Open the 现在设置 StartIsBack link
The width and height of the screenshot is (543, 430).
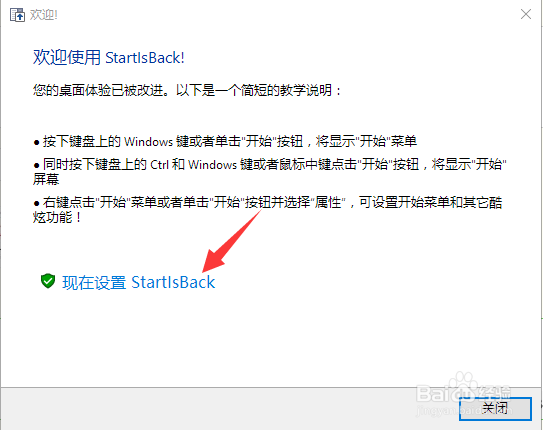pyautogui.click(x=139, y=282)
